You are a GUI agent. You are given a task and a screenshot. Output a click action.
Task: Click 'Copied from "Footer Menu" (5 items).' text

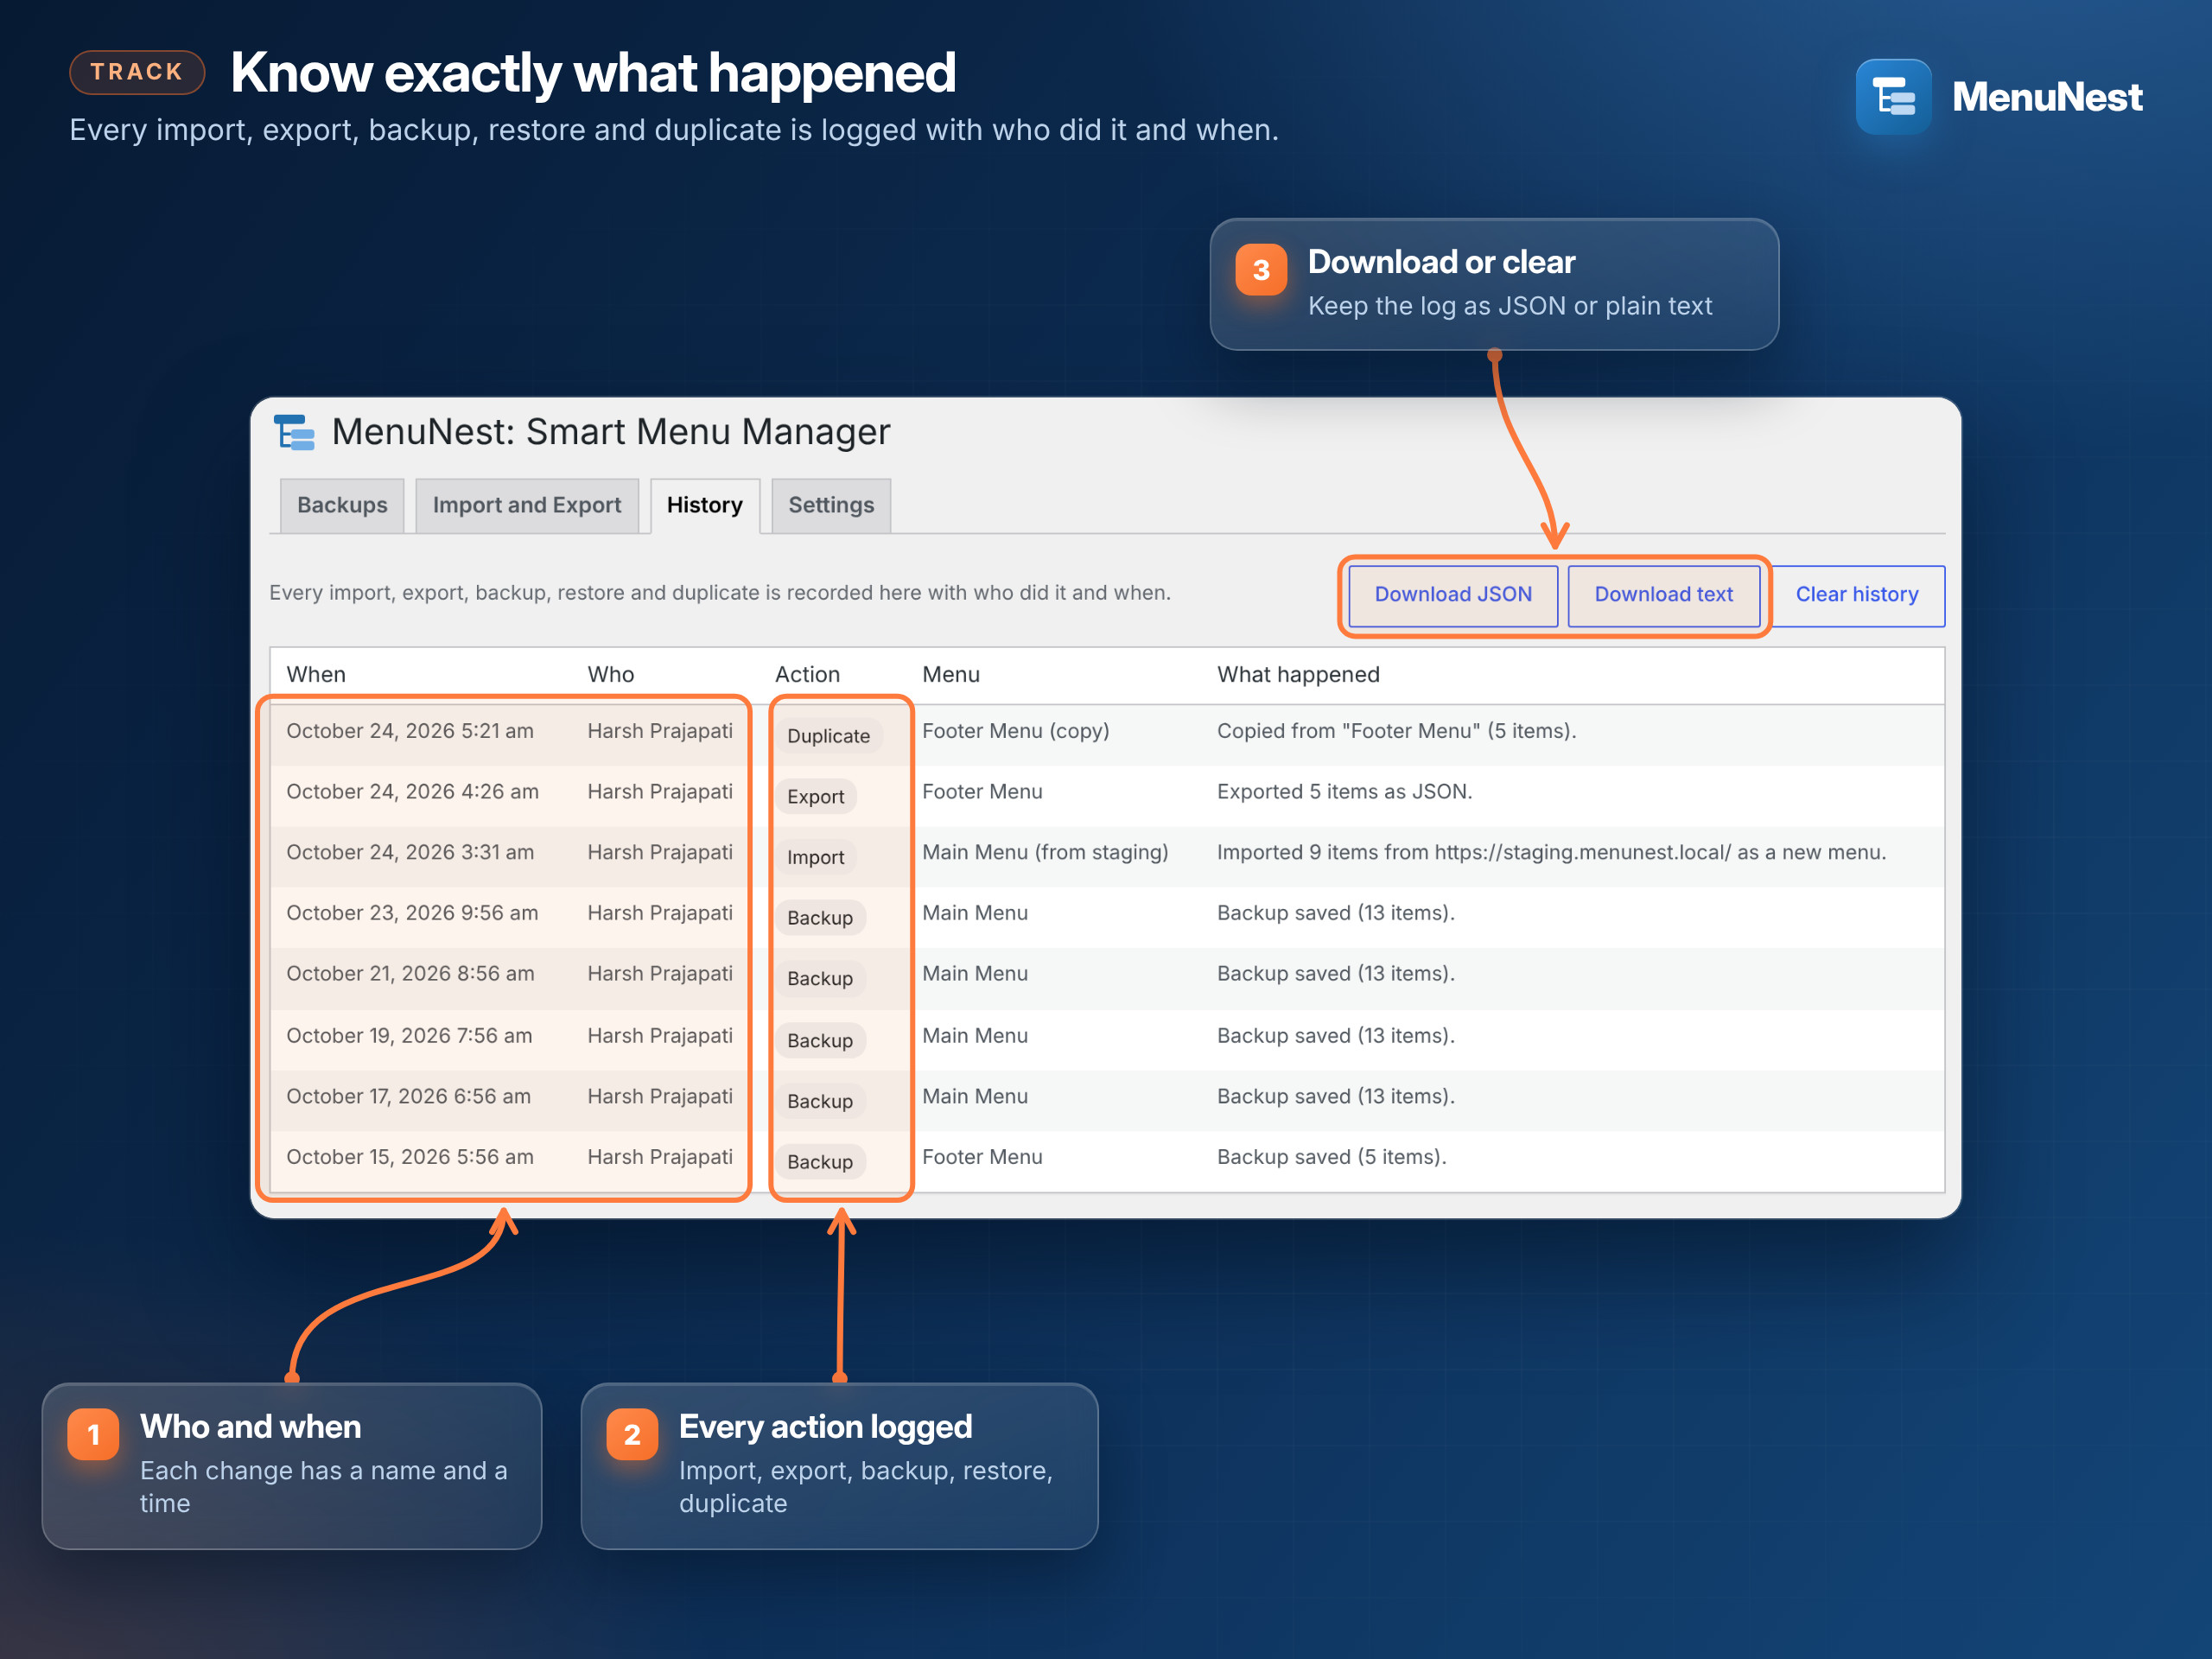(1396, 731)
